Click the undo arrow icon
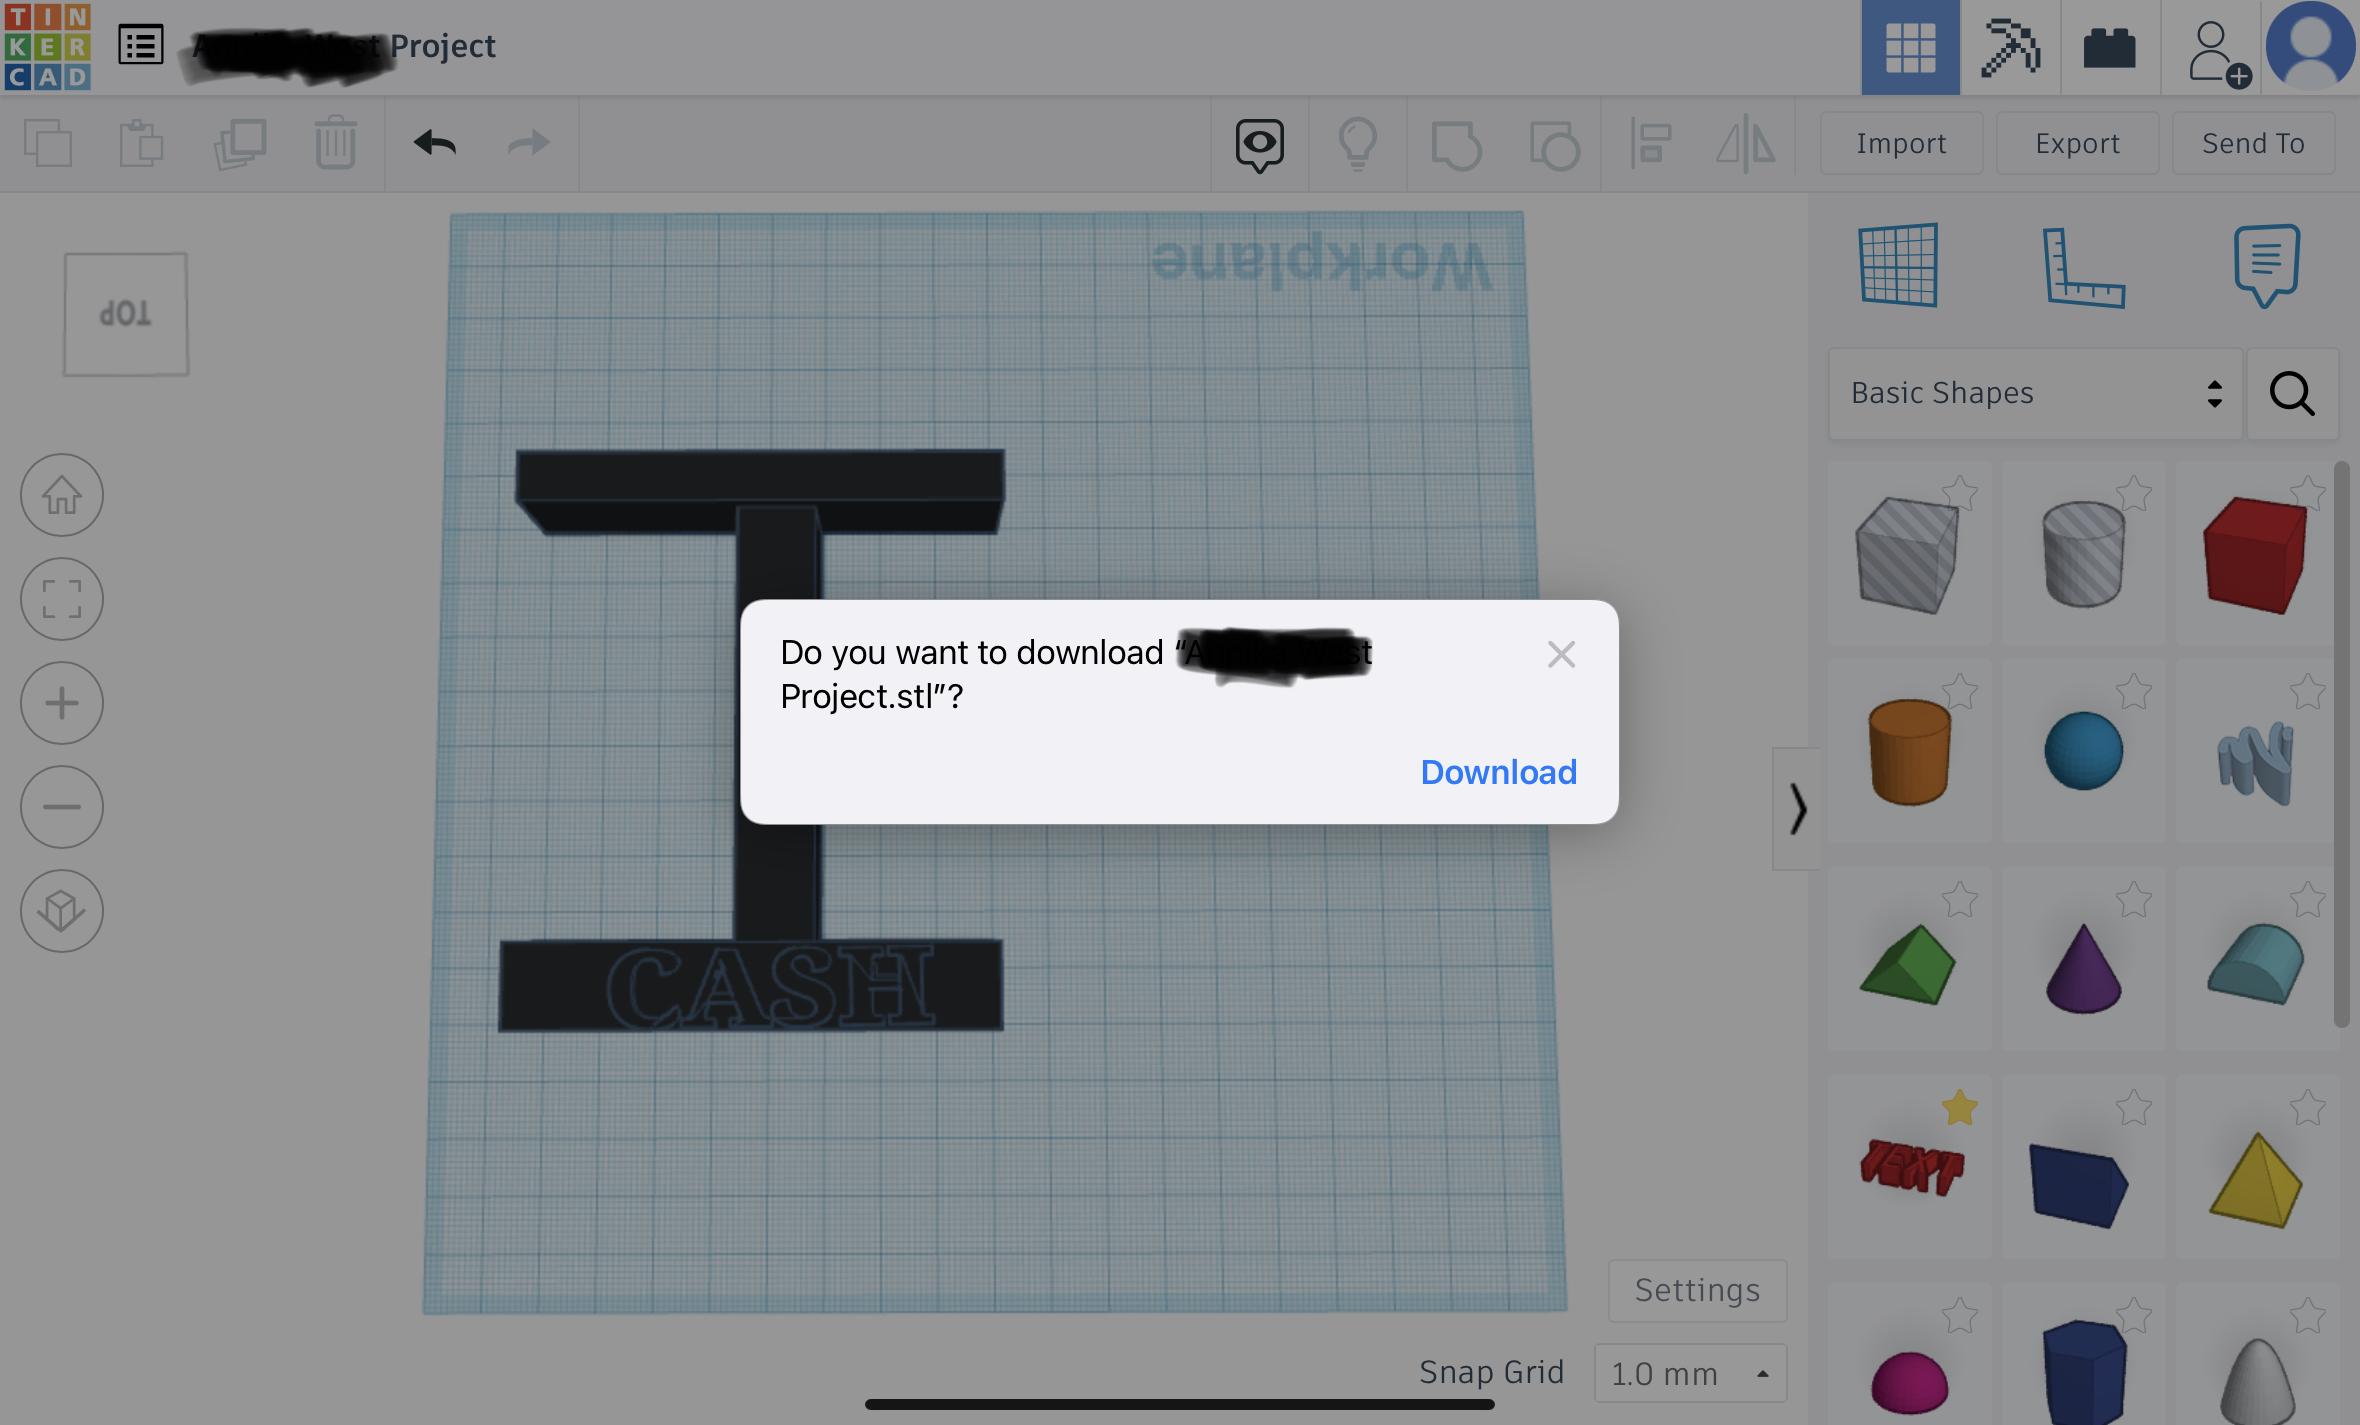Screen dimensions: 2360x1425 click(435, 143)
